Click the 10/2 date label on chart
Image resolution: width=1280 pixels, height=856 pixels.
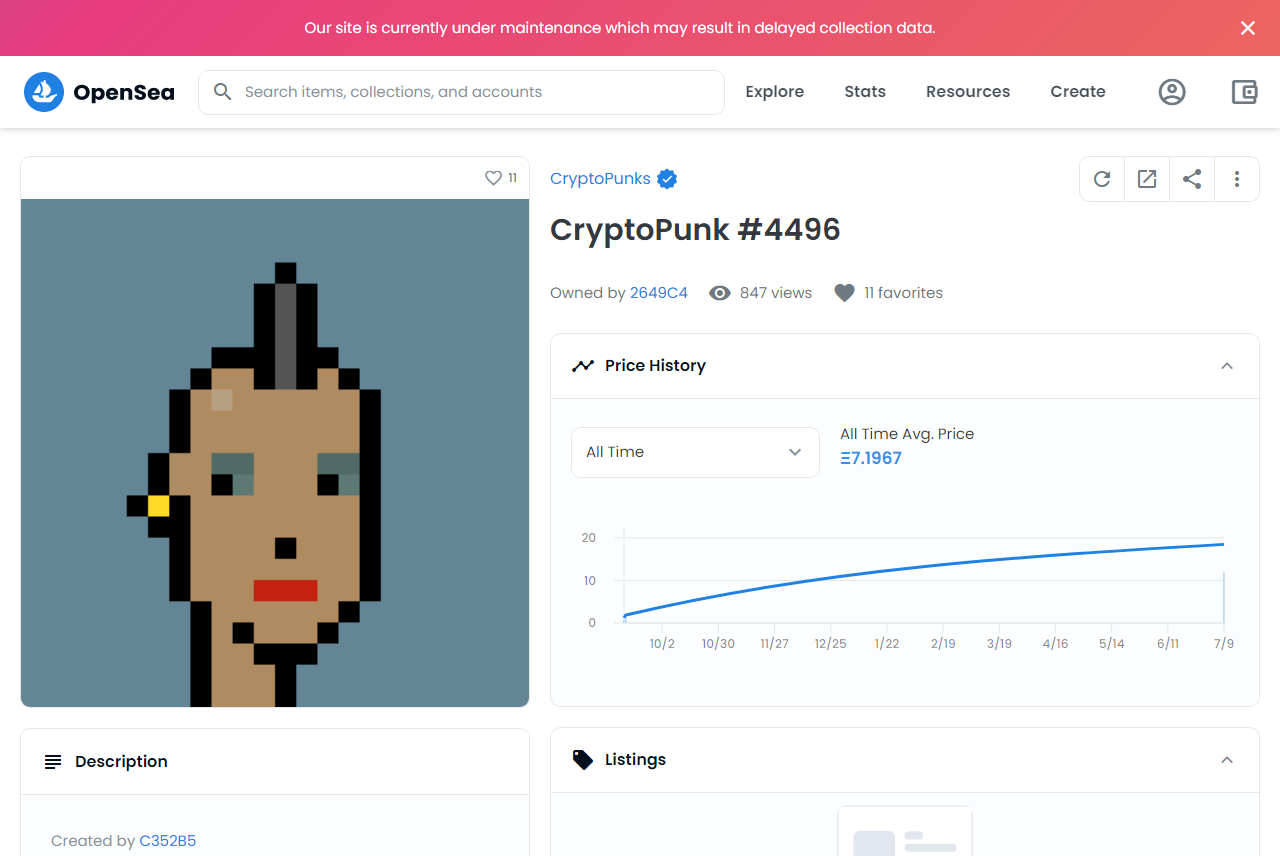click(662, 644)
